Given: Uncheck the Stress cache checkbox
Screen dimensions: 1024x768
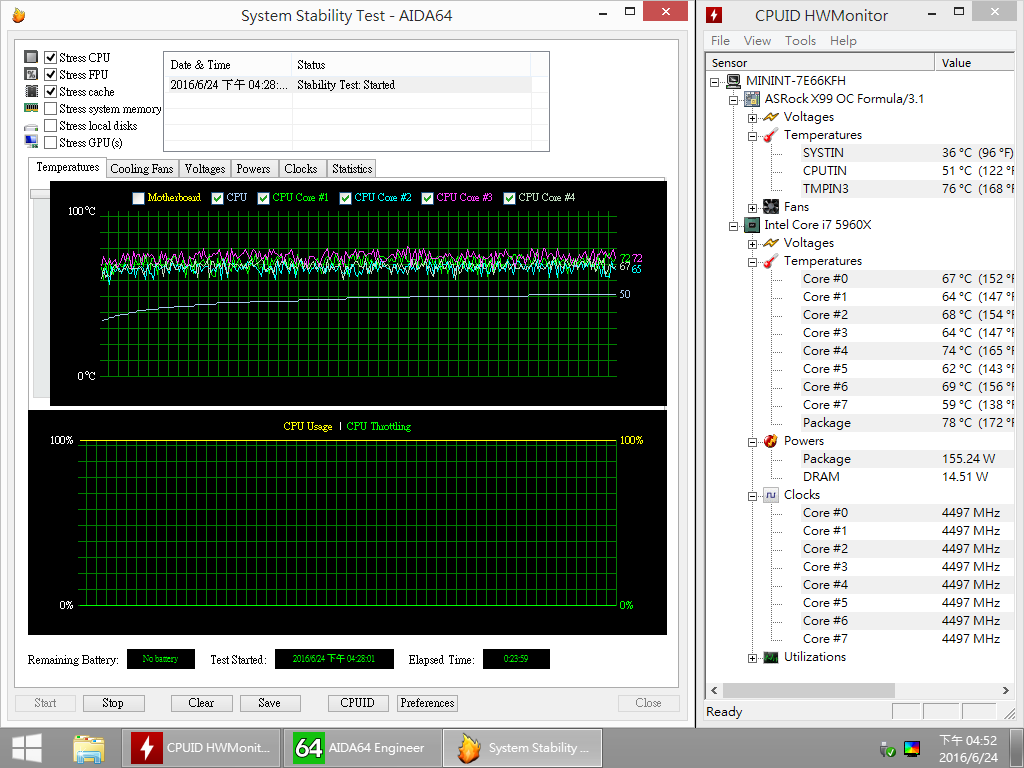Looking at the screenshot, I should [50, 91].
